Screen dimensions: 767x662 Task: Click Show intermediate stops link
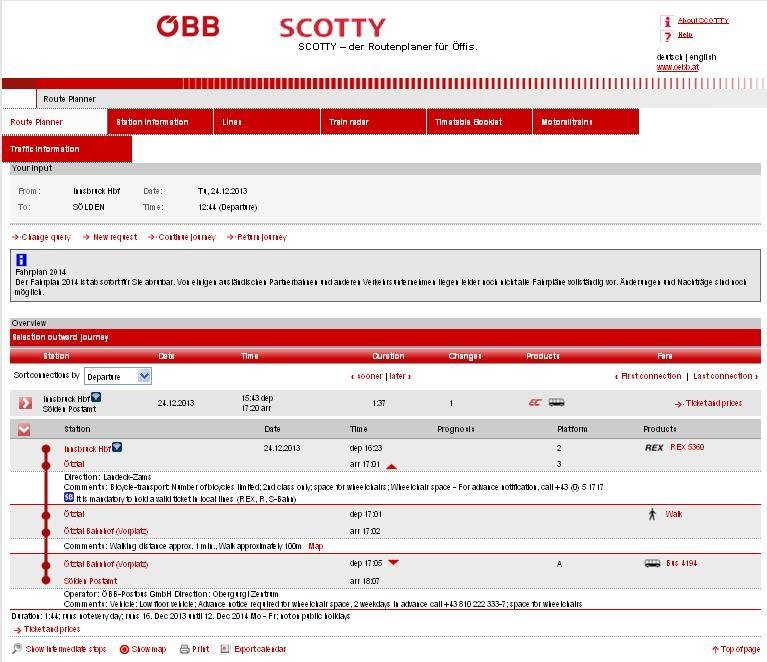[x=66, y=649]
